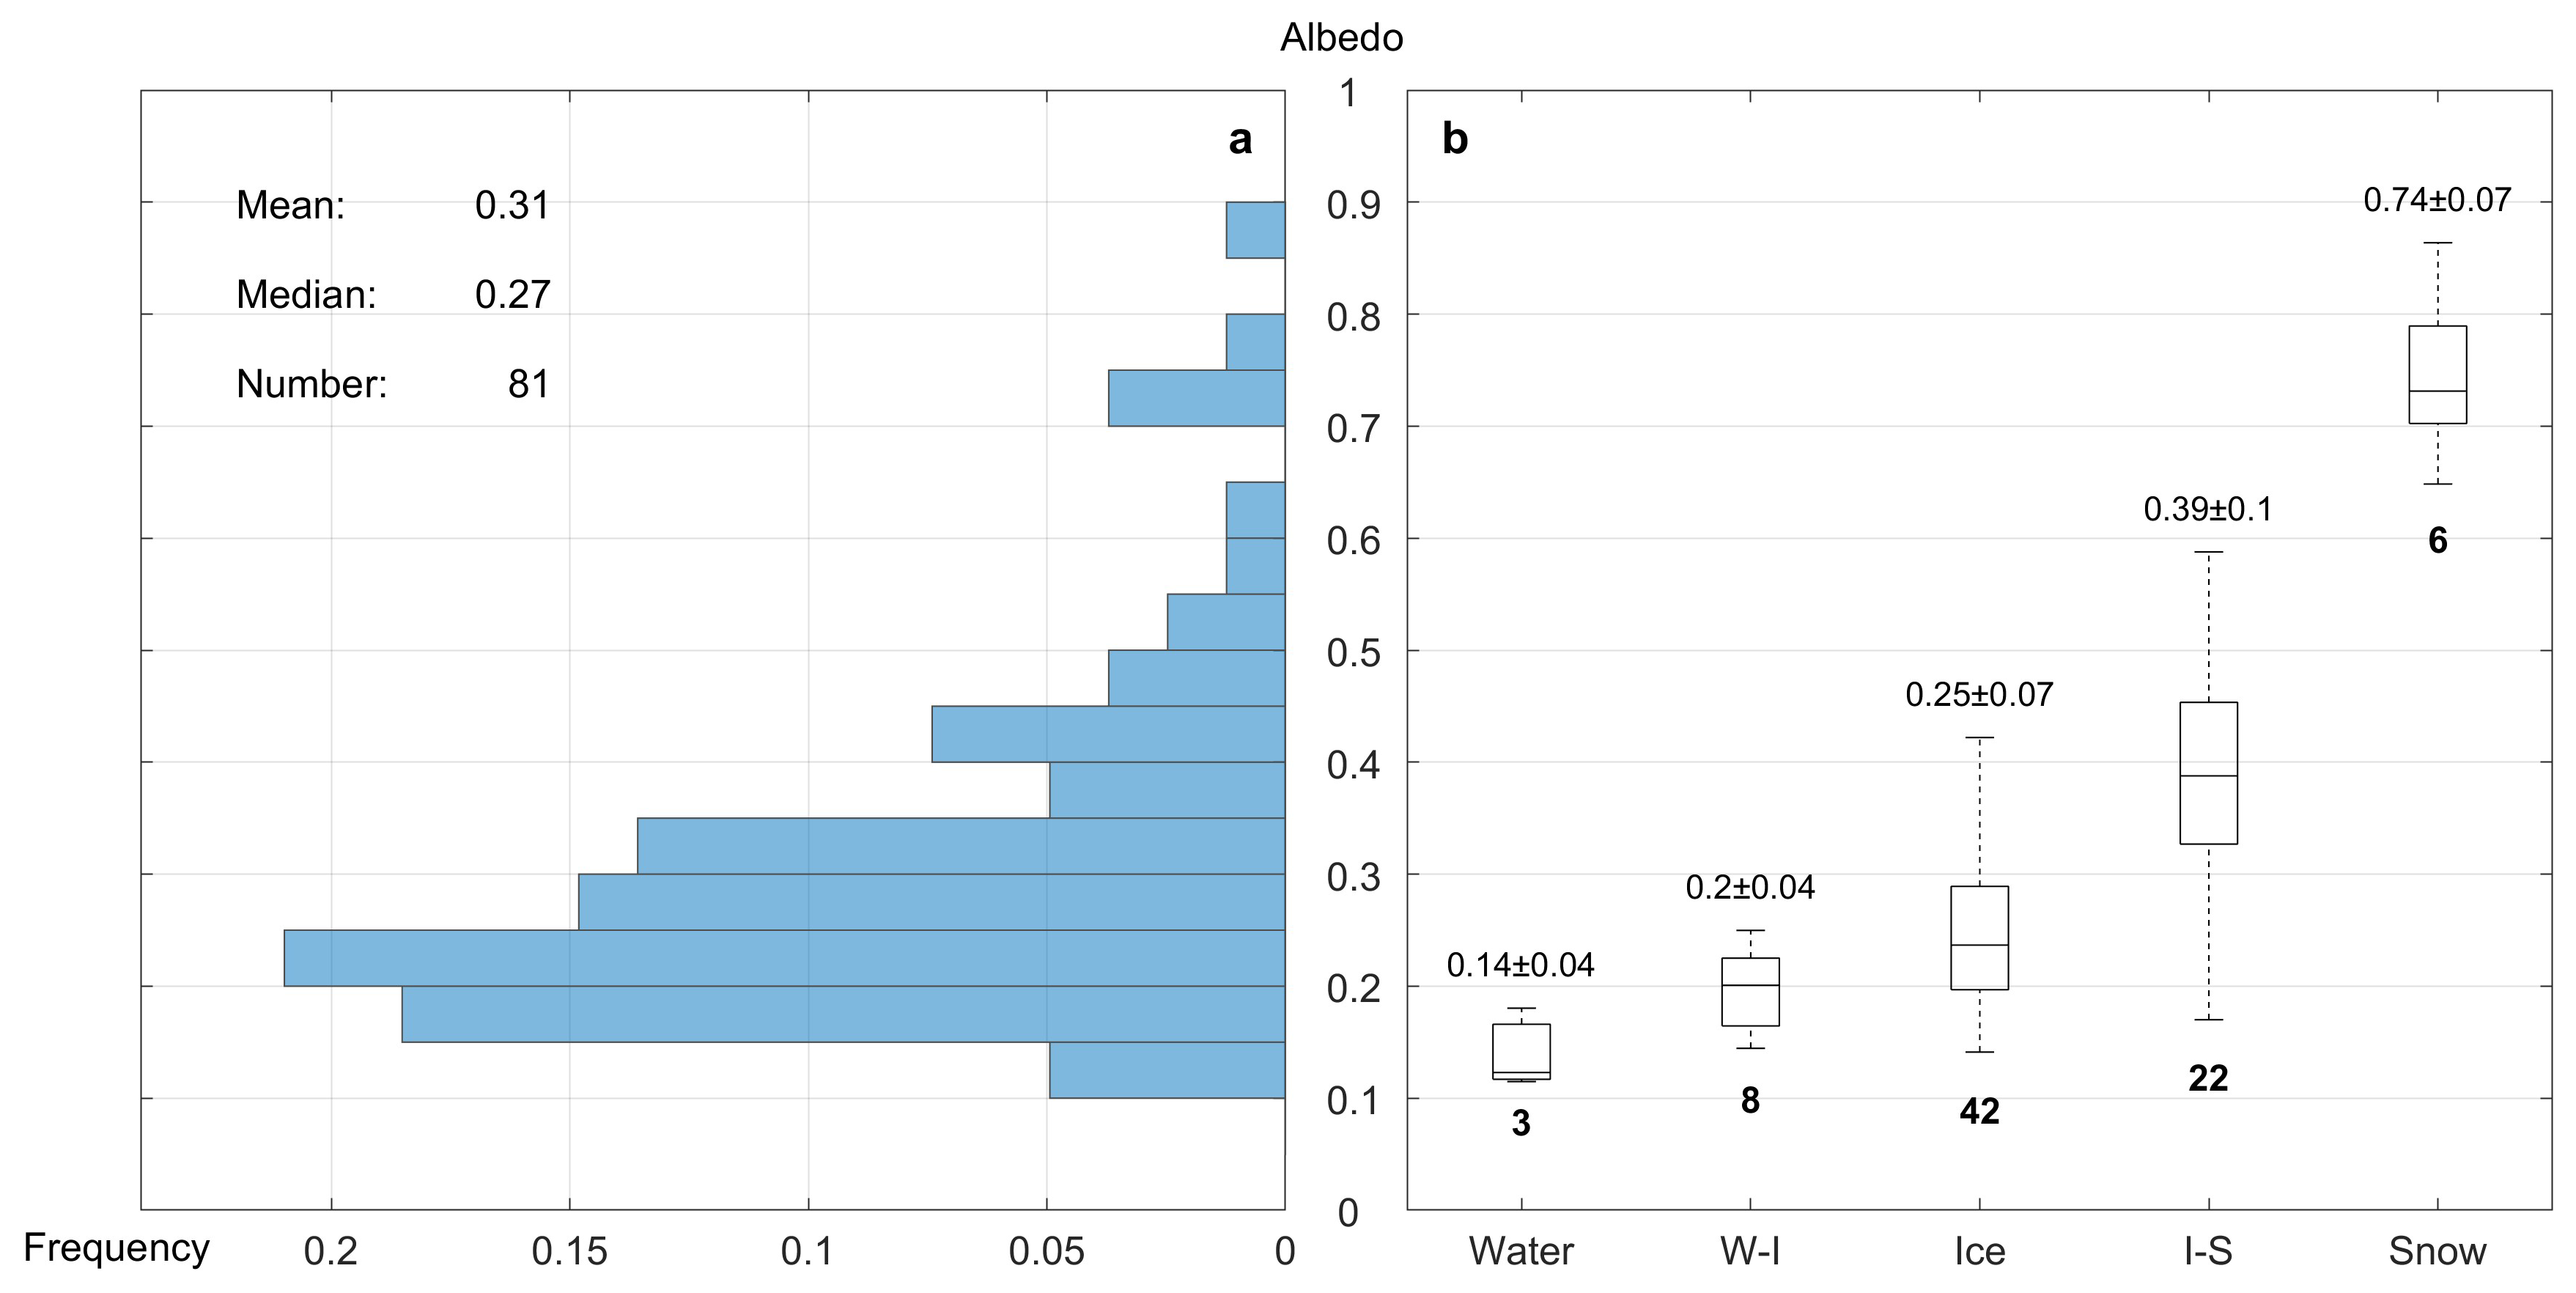Click the Snow box plot box
Screen dimensions: 2576x1293
(x=2437, y=374)
